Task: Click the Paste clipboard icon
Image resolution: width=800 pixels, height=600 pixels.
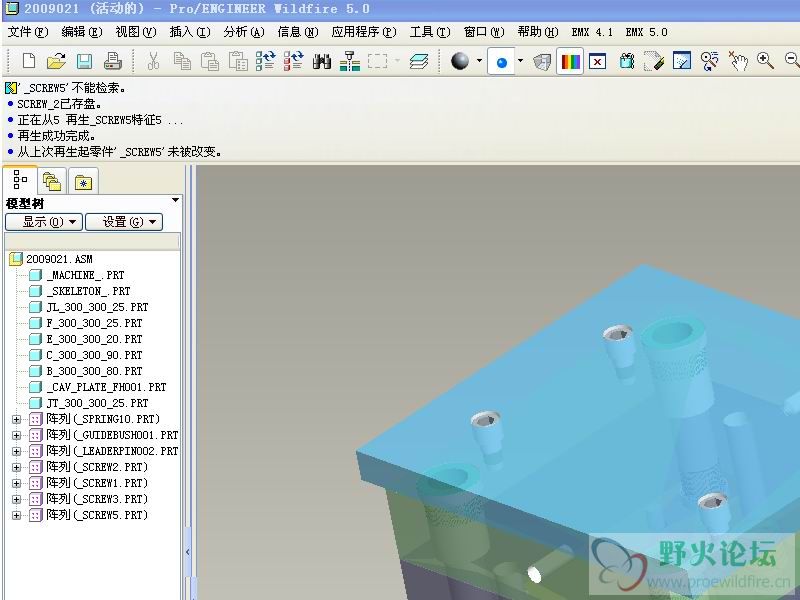Action: click(x=210, y=61)
